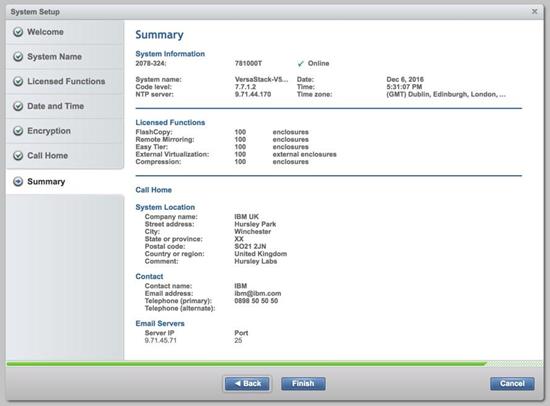The height and width of the screenshot is (406, 550).
Task: Click the postal code value SO21 2JN
Action: [250, 246]
